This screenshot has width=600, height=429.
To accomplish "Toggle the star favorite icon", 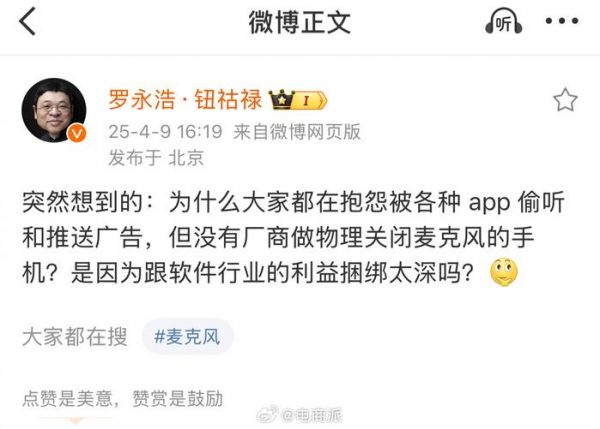I will tap(565, 100).
